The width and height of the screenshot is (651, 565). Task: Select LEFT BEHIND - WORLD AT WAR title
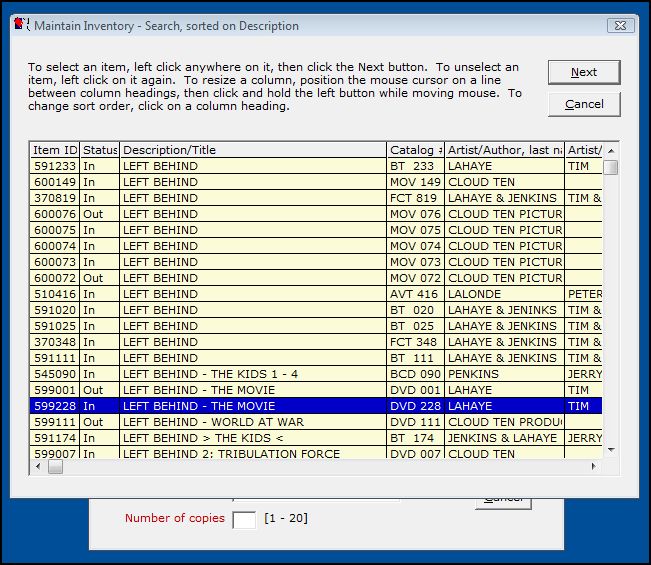pos(213,422)
